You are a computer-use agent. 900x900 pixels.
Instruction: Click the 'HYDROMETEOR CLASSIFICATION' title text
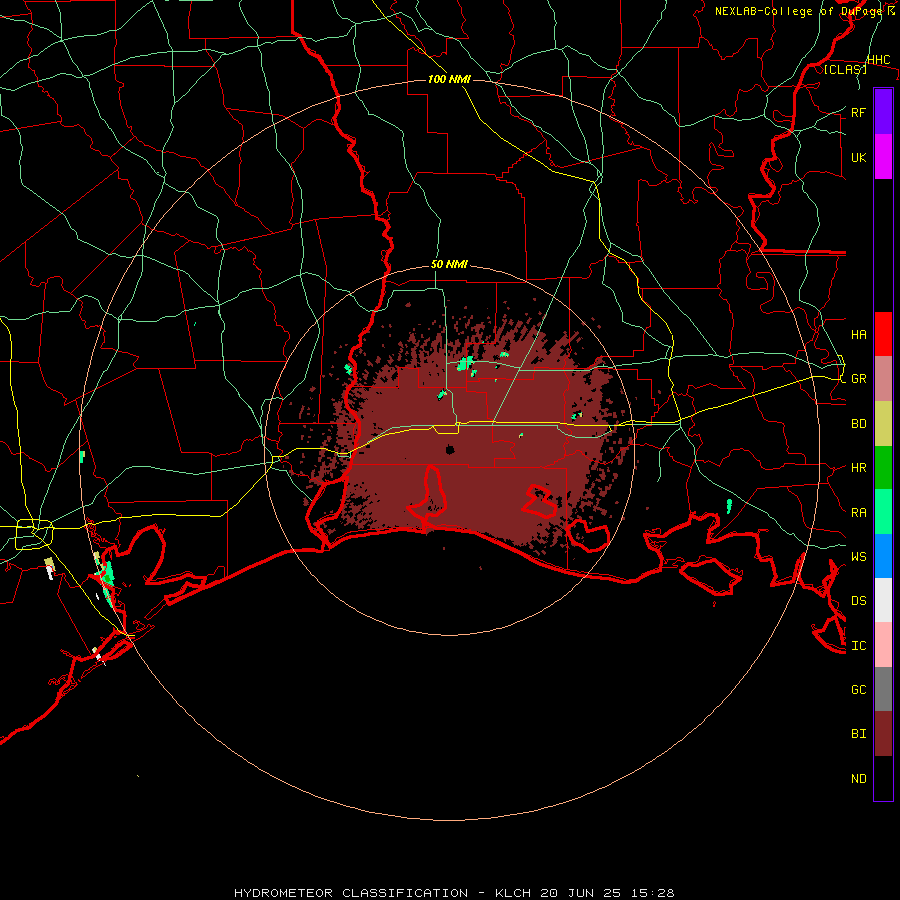click(351, 893)
